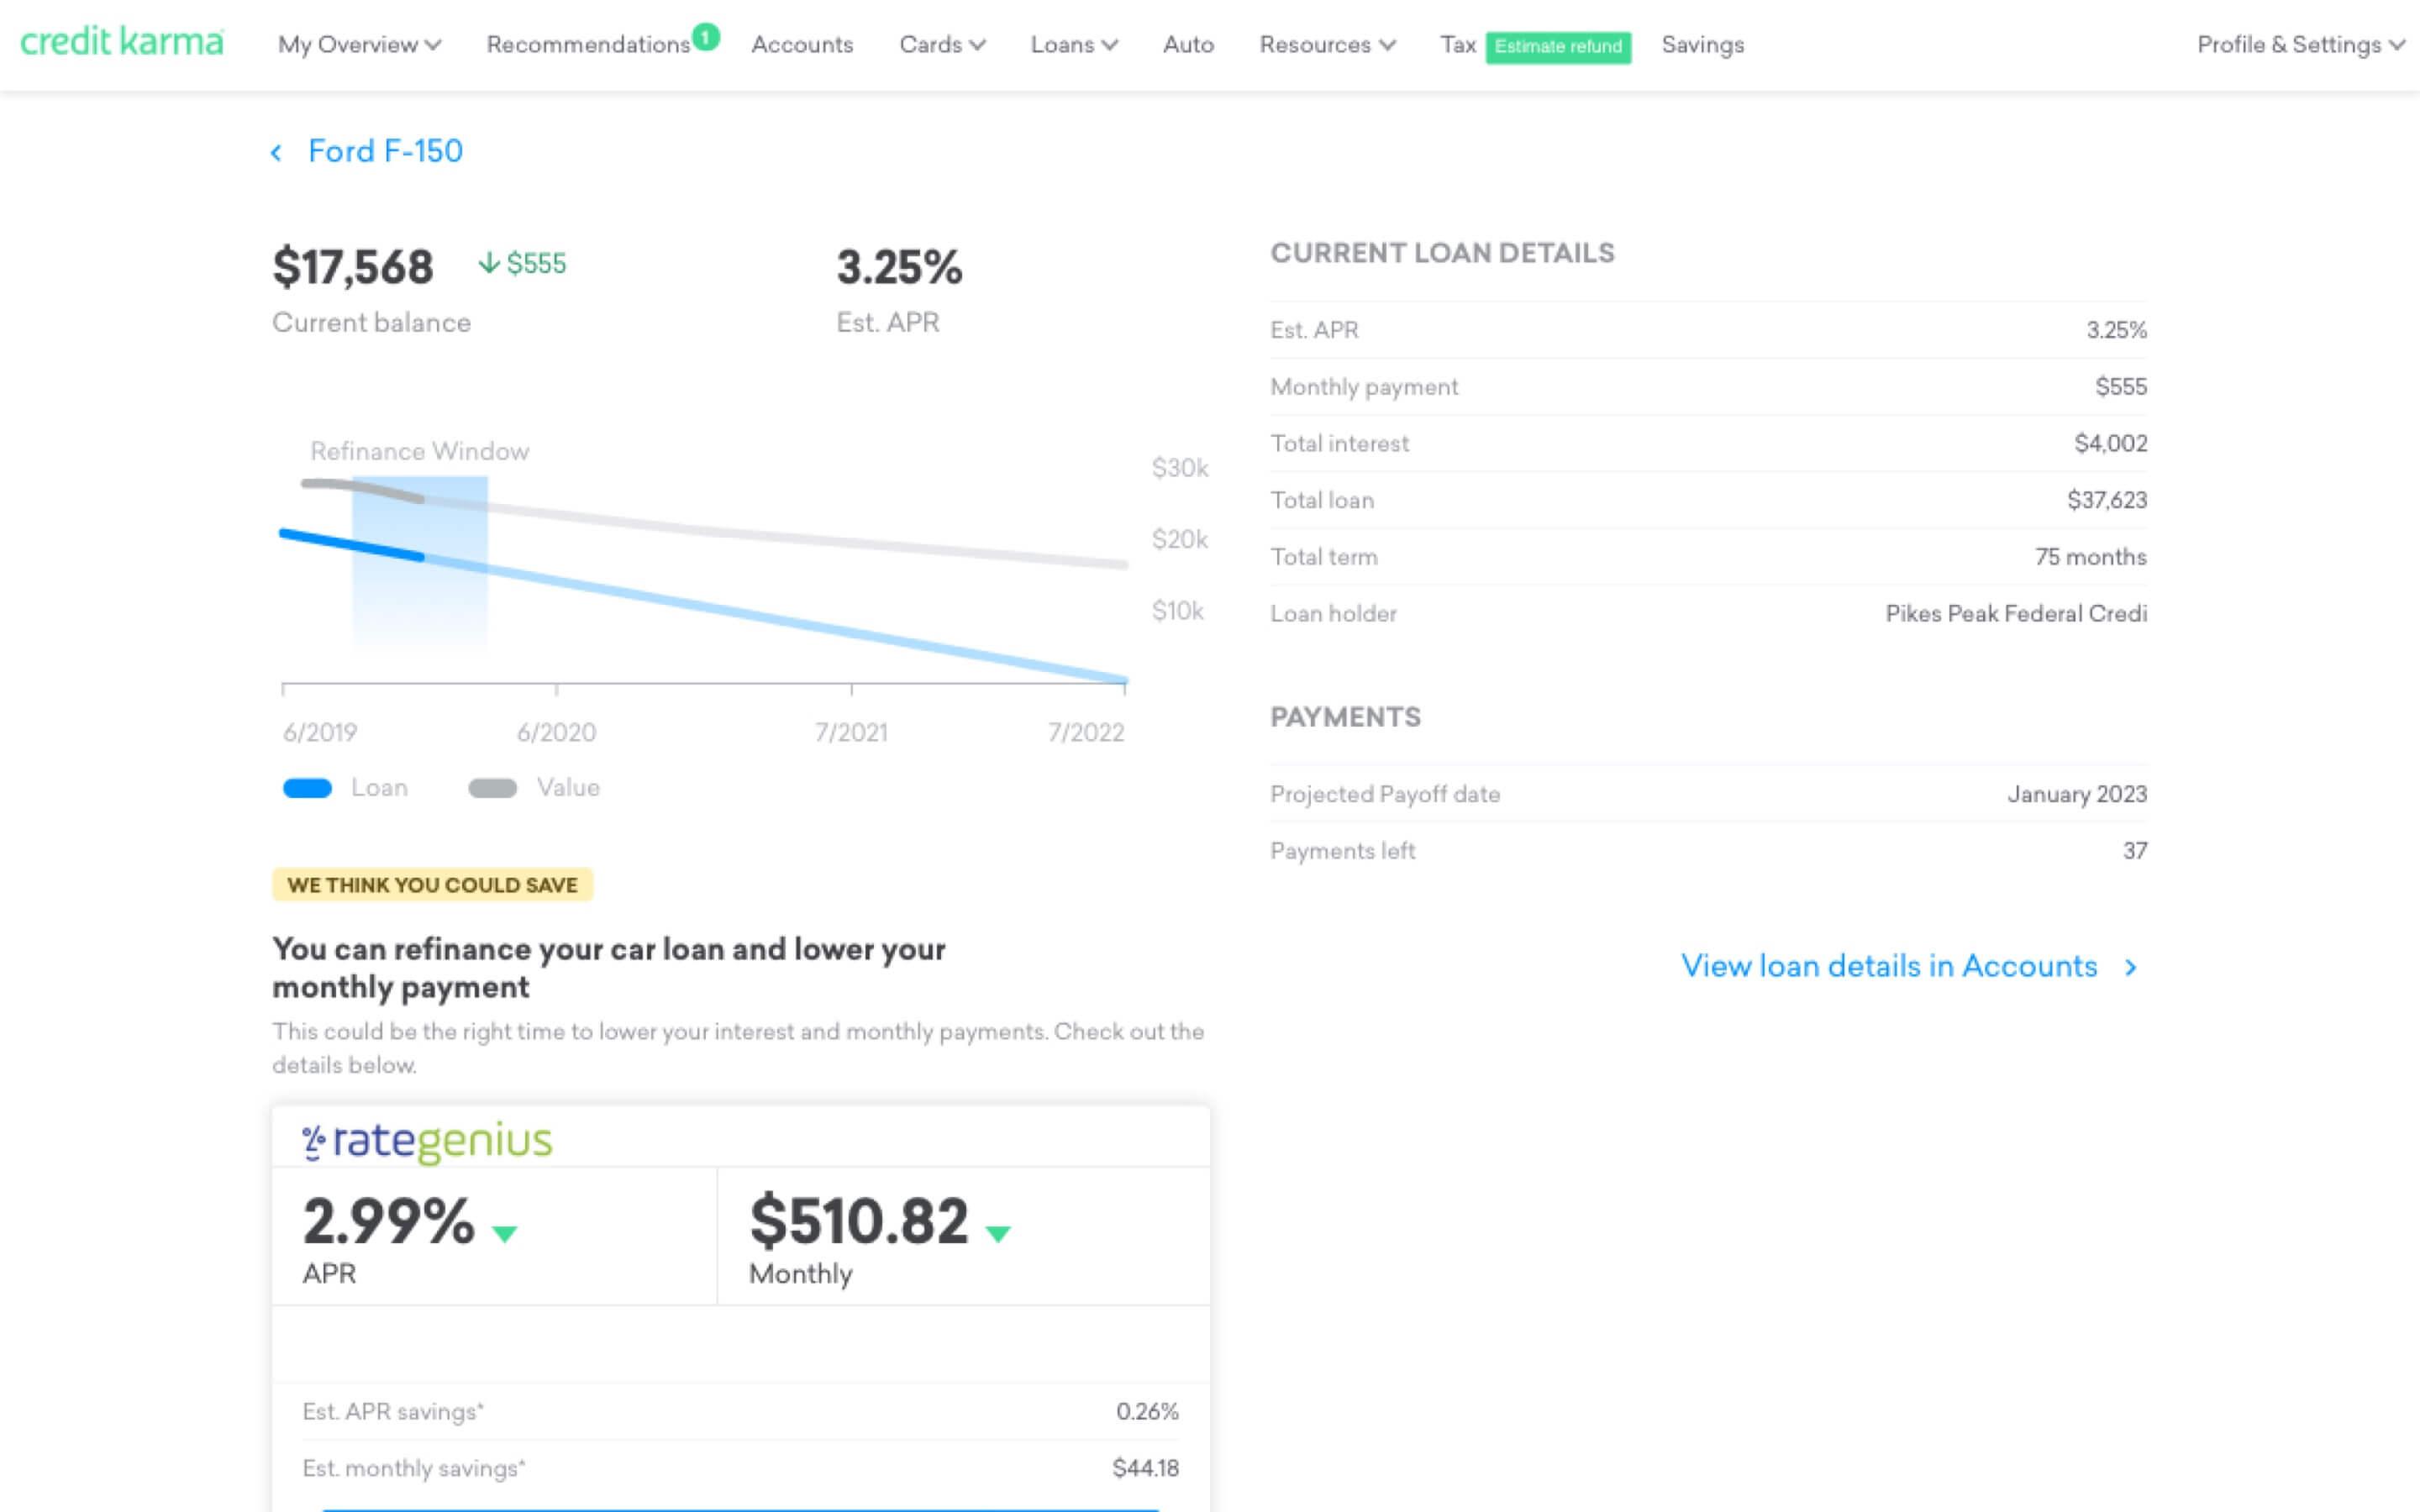Open the Tax section
The image size is (2420, 1512).
(x=1458, y=45)
